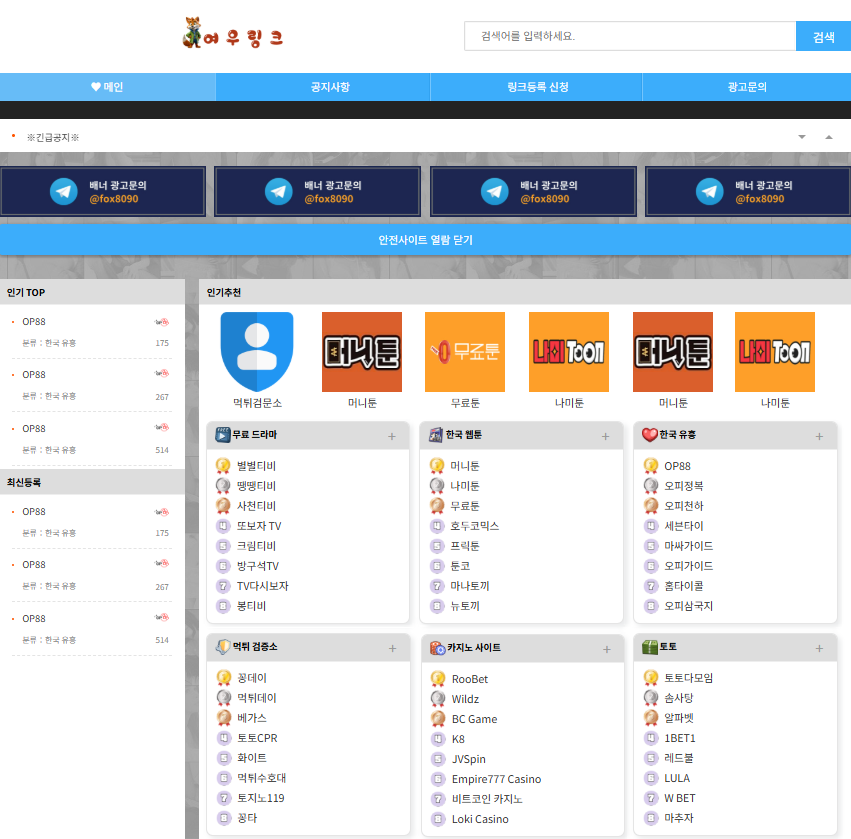Click the first Telegram banner icon
Screen dimensions: 851x839
click(63, 192)
